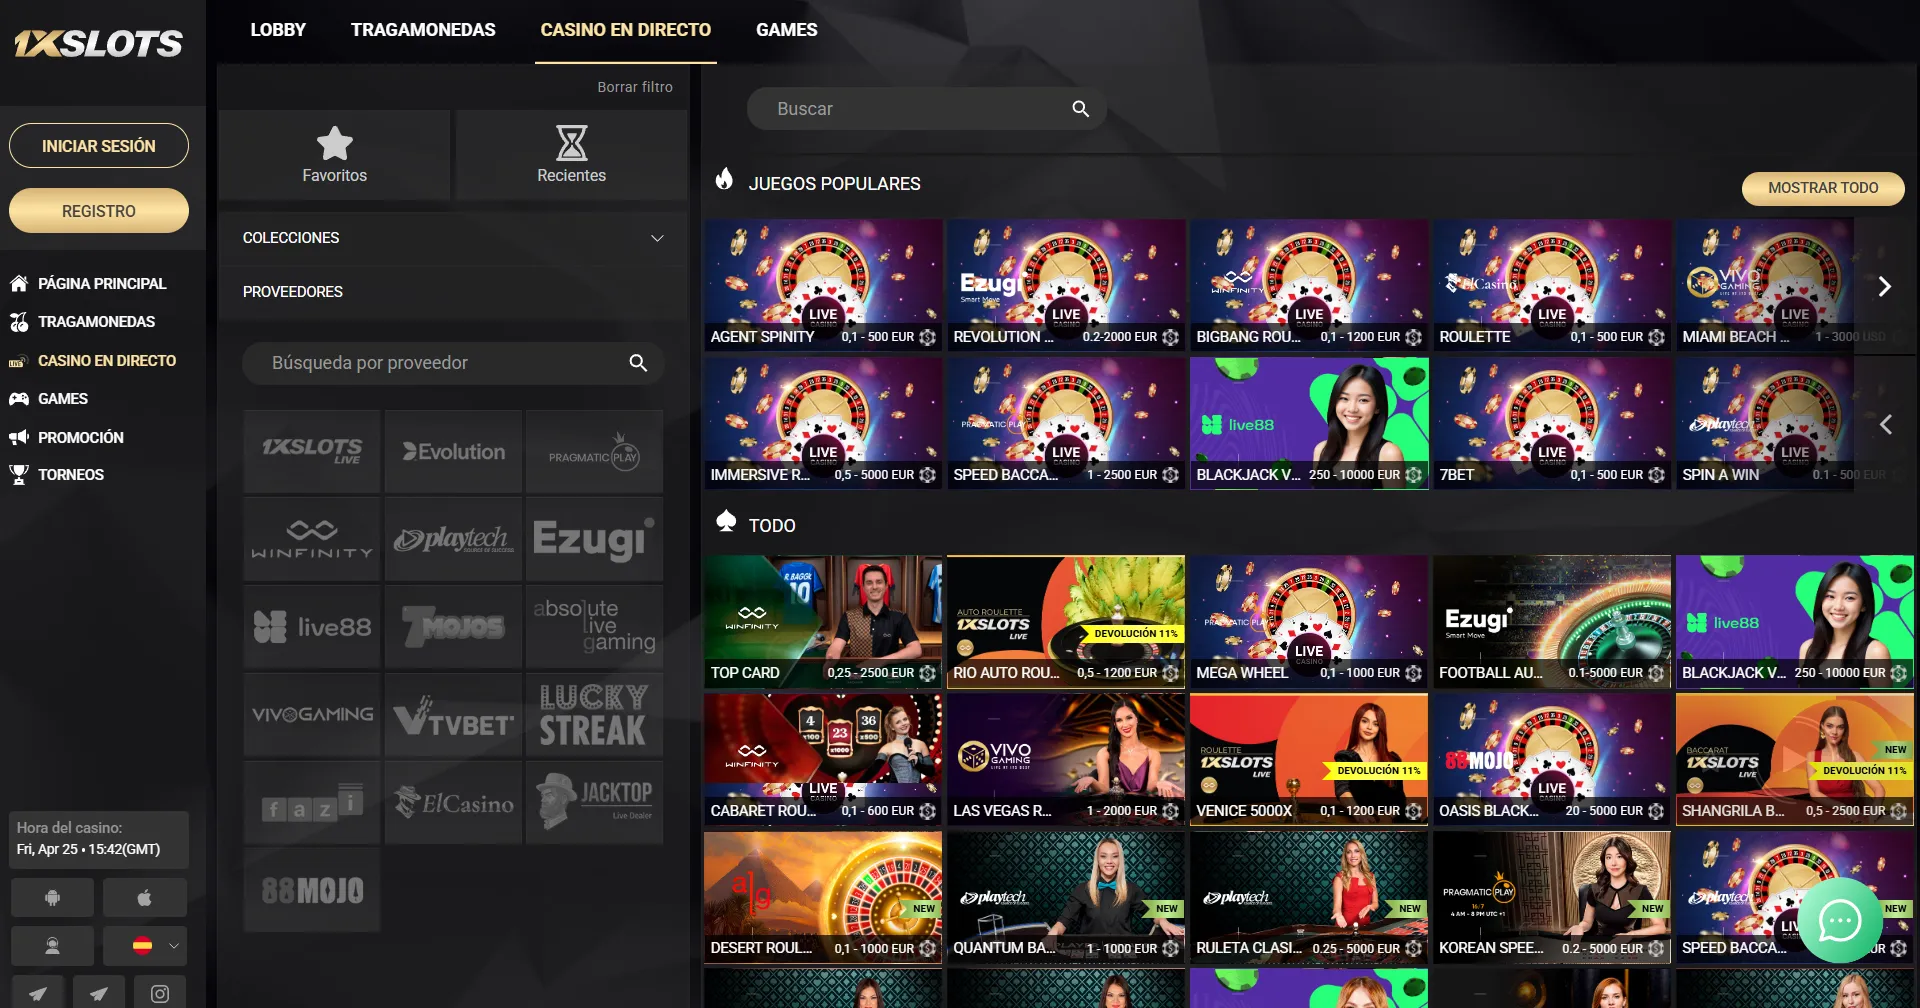Image resolution: width=1920 pixels, height=1008 pixels.
Task: Toggle the Vivo Gaming provider filter
Action: tap(312, 715)
